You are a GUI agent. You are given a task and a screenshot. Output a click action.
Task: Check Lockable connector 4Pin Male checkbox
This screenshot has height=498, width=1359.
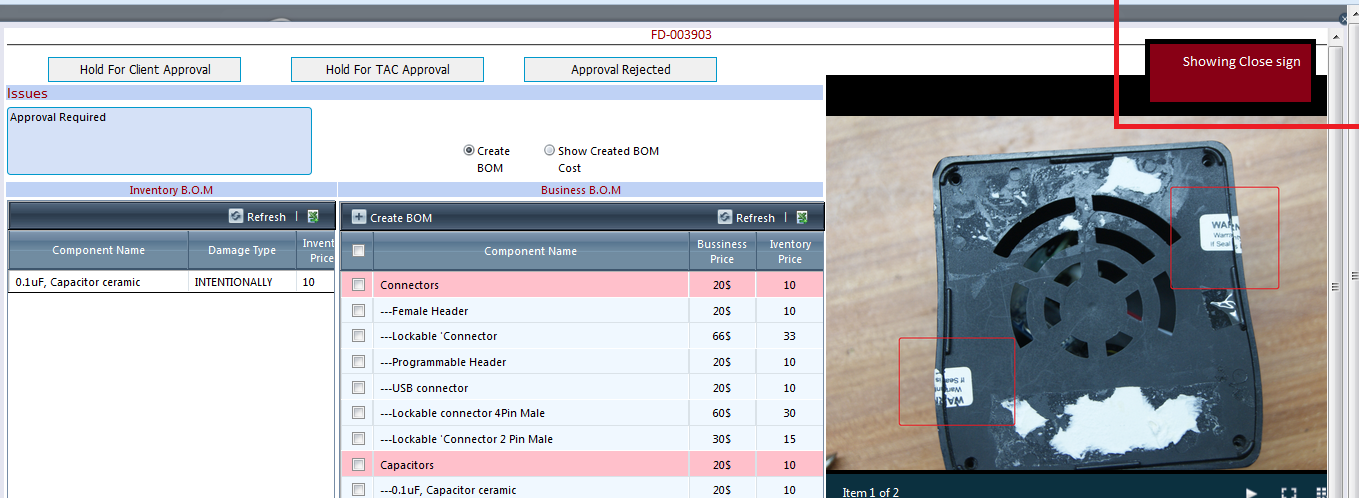(358, 413)
